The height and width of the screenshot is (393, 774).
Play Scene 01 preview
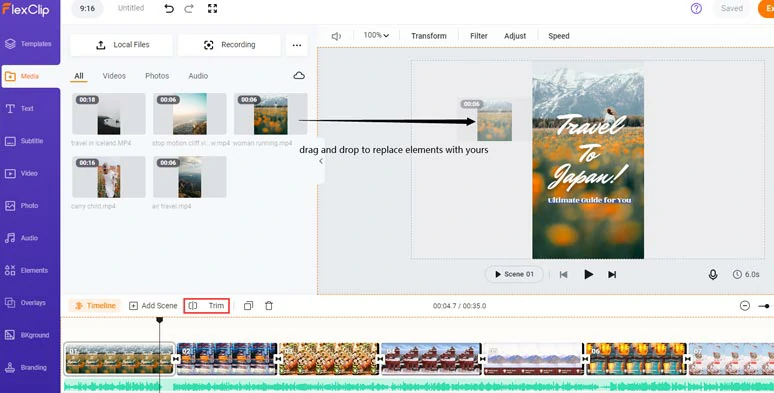coord(514,274)
